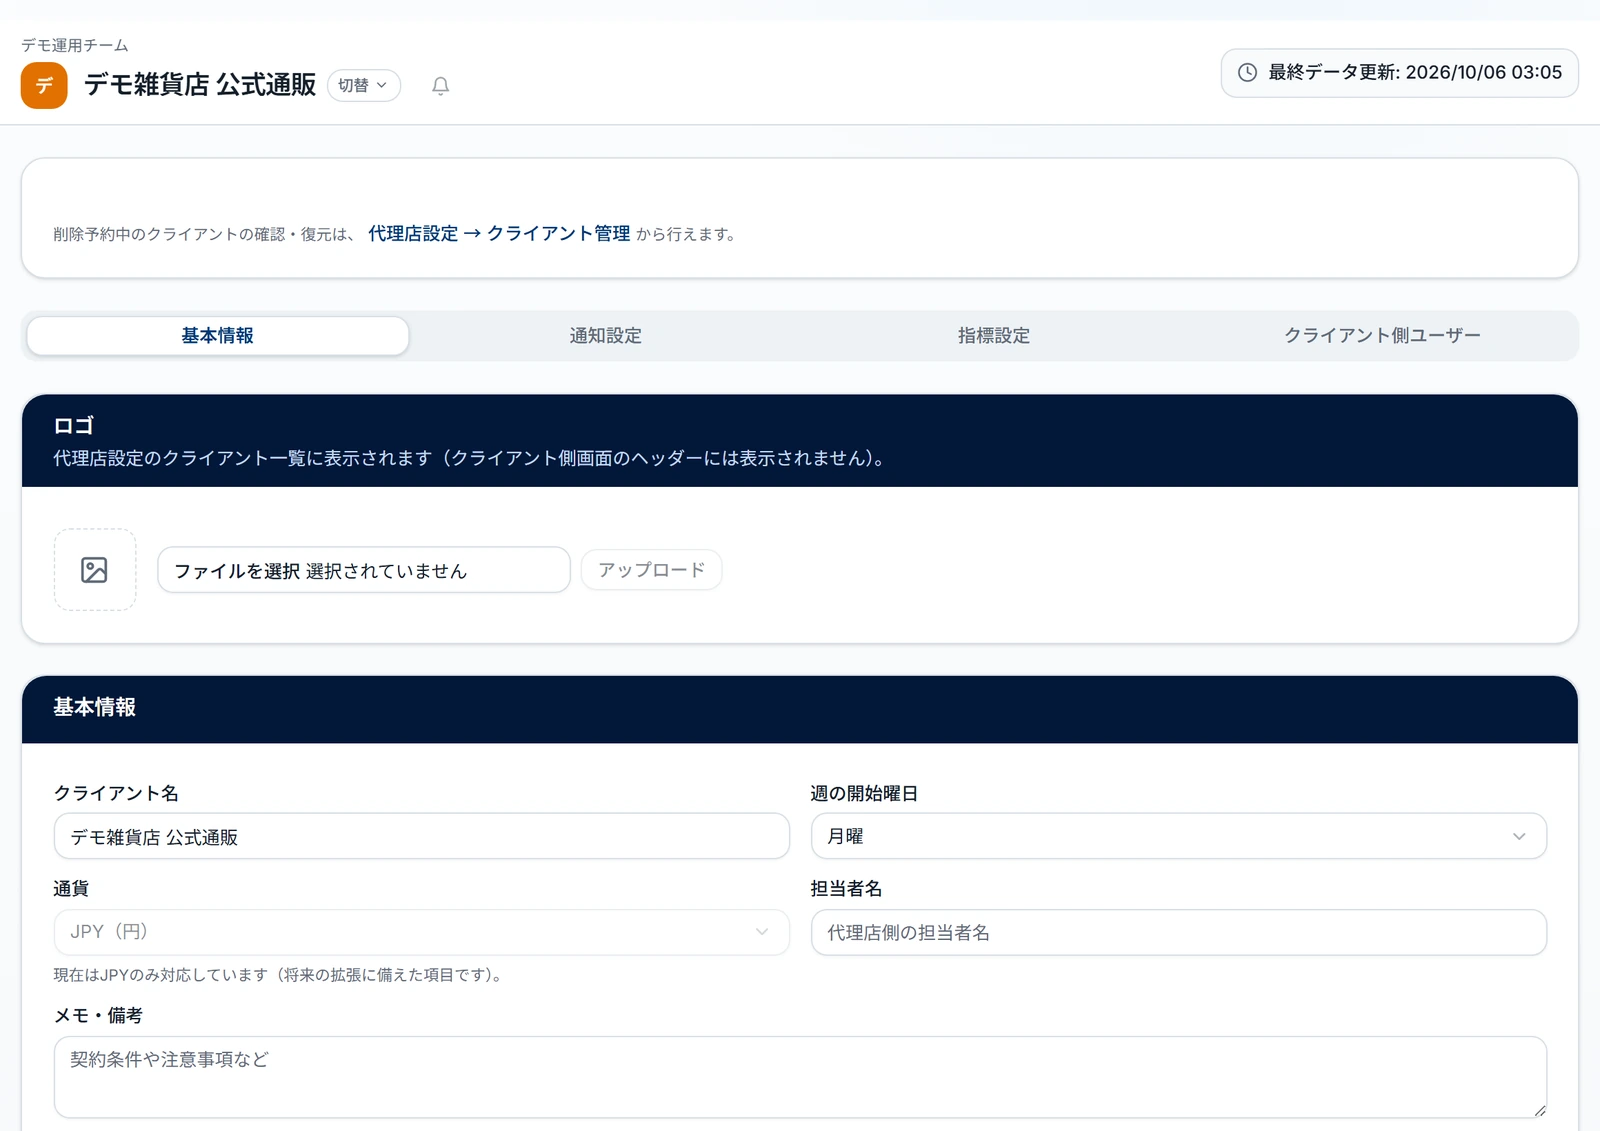The image size is (1600, 1131).
Task: Click the ロゴ section heading
Action: point(74,425)
